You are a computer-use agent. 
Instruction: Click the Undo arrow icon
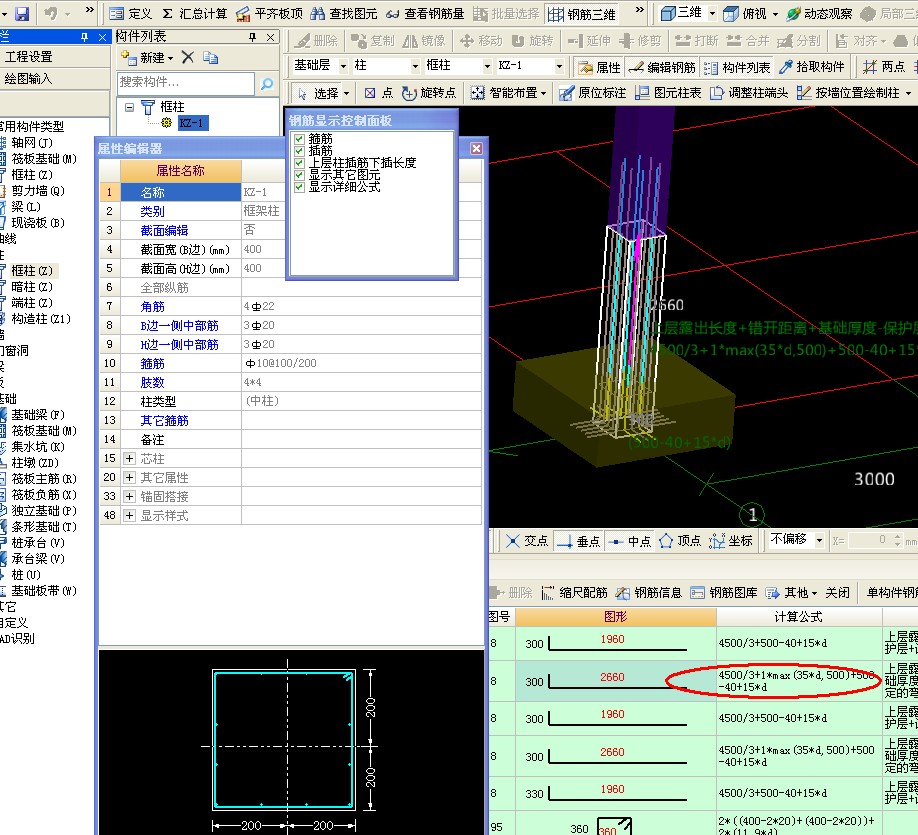(51, 13)
